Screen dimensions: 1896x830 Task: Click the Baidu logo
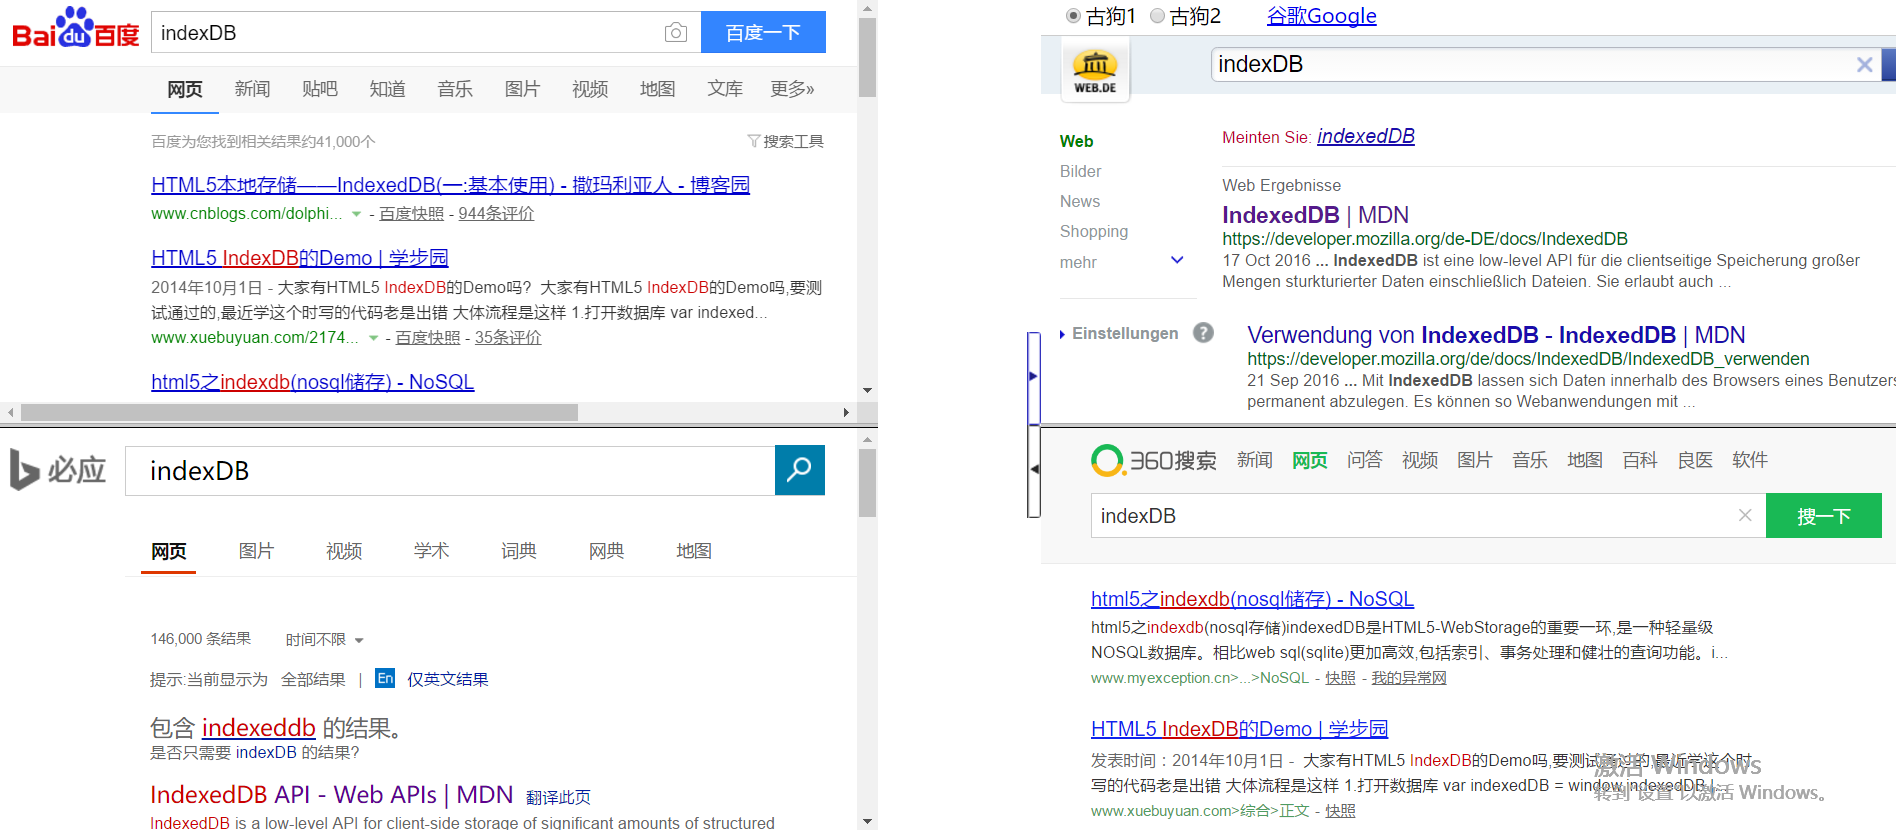pos(76,28)
